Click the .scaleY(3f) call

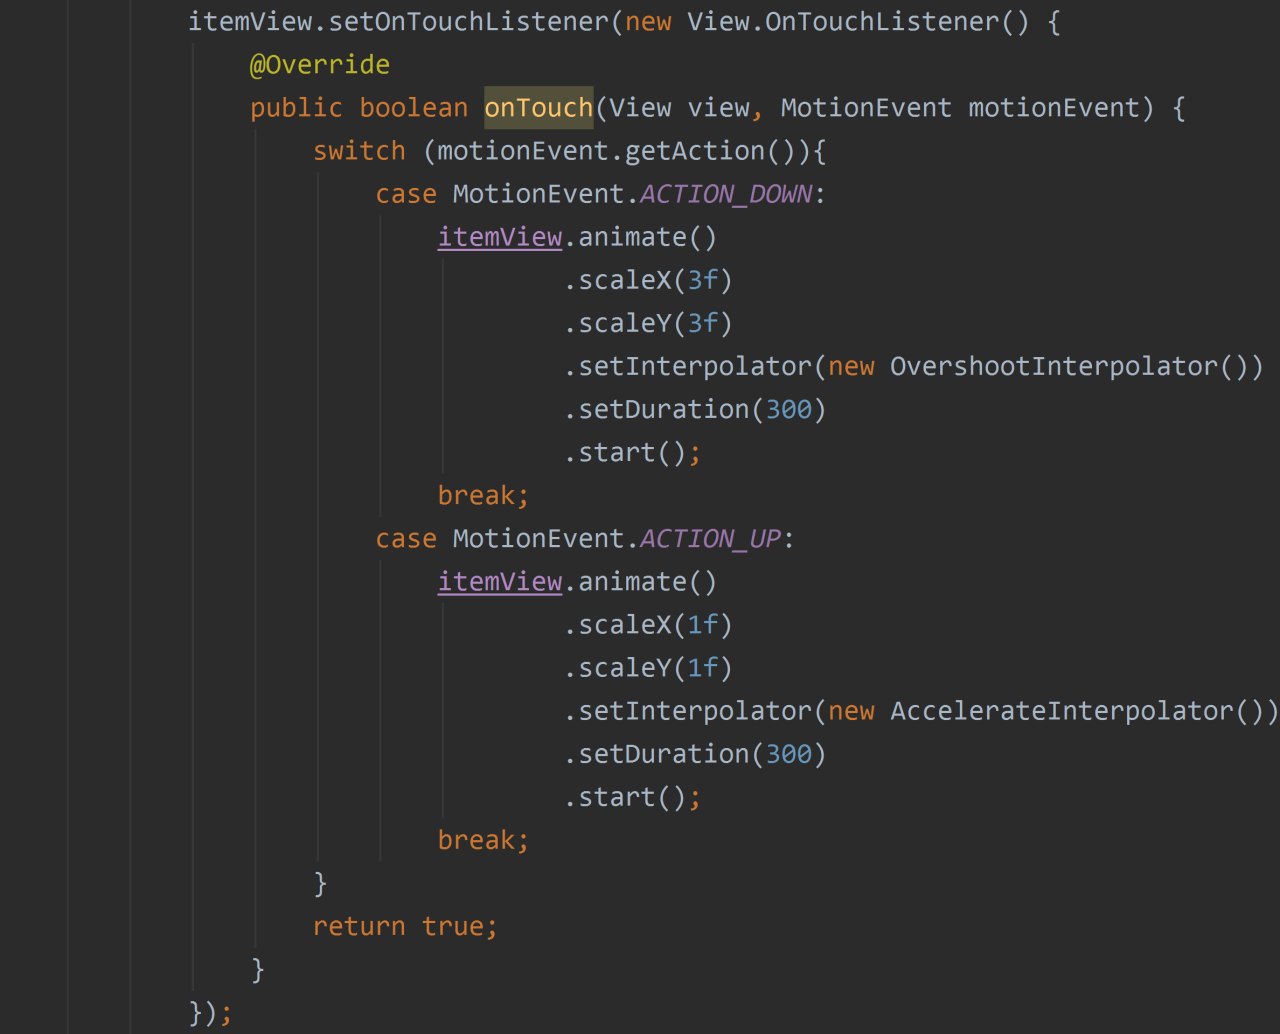click(648, 323)
